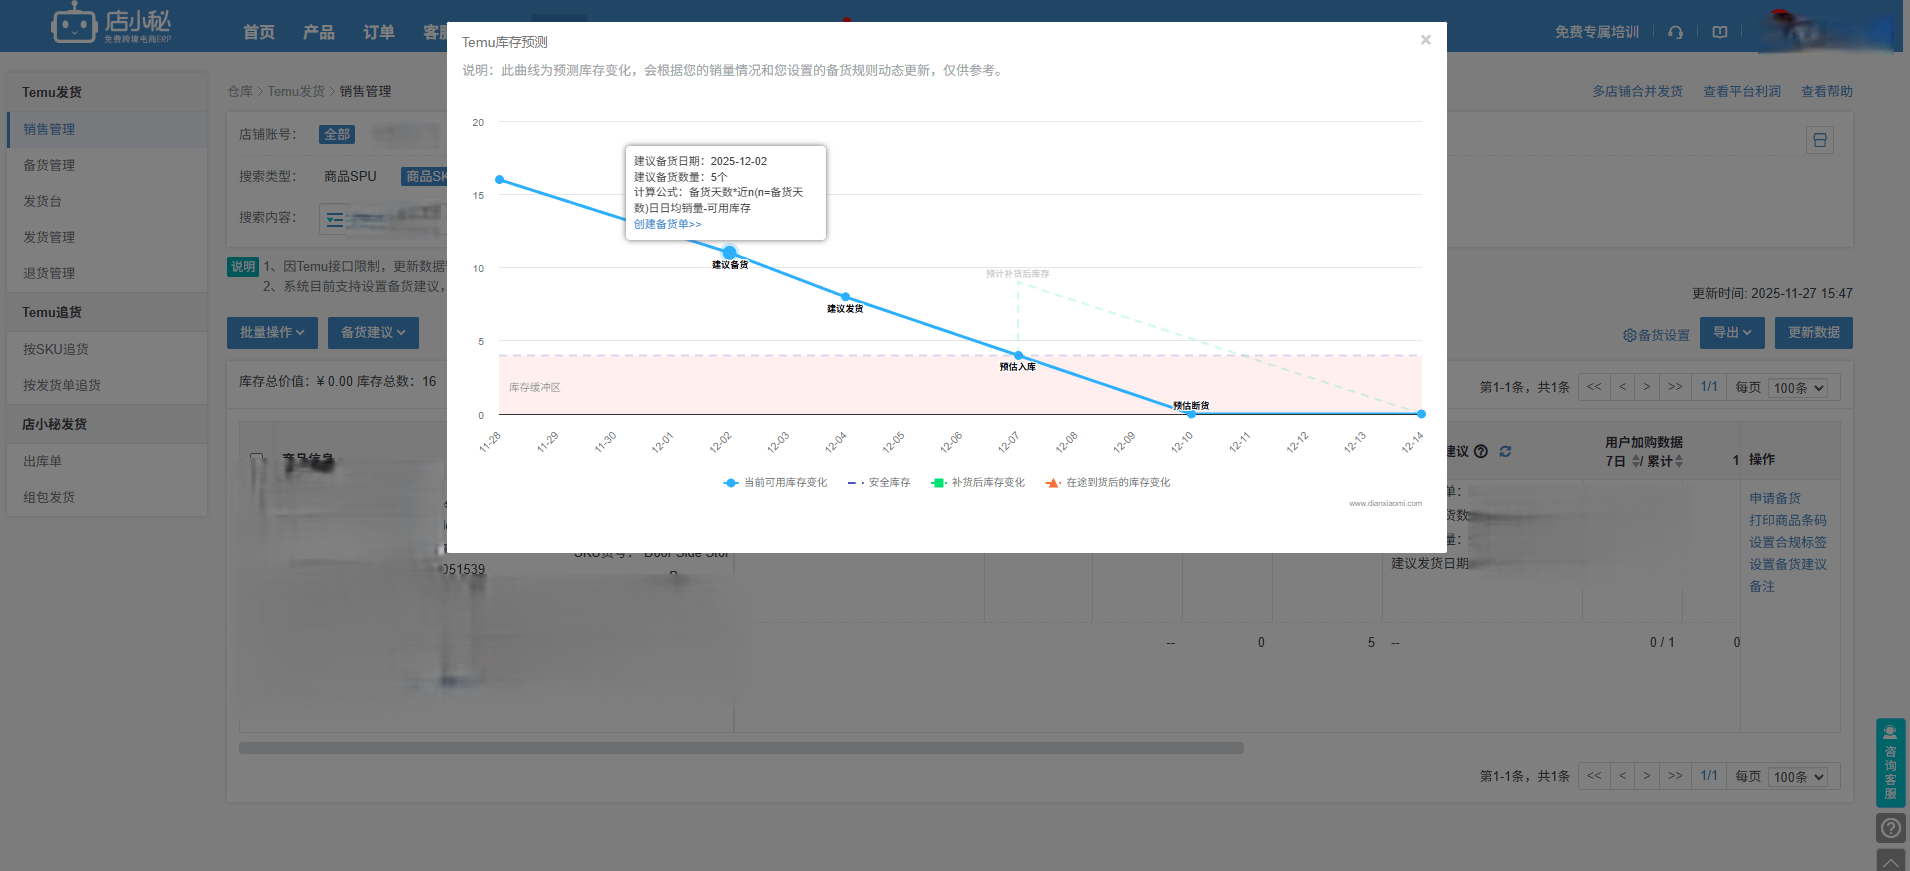
Task: Close the Temu库存预测 dialog
Action: (x=1425, y=40)
